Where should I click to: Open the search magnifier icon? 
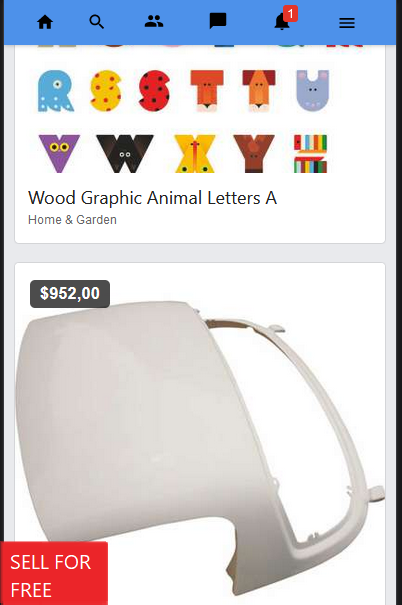click(96, 22)
